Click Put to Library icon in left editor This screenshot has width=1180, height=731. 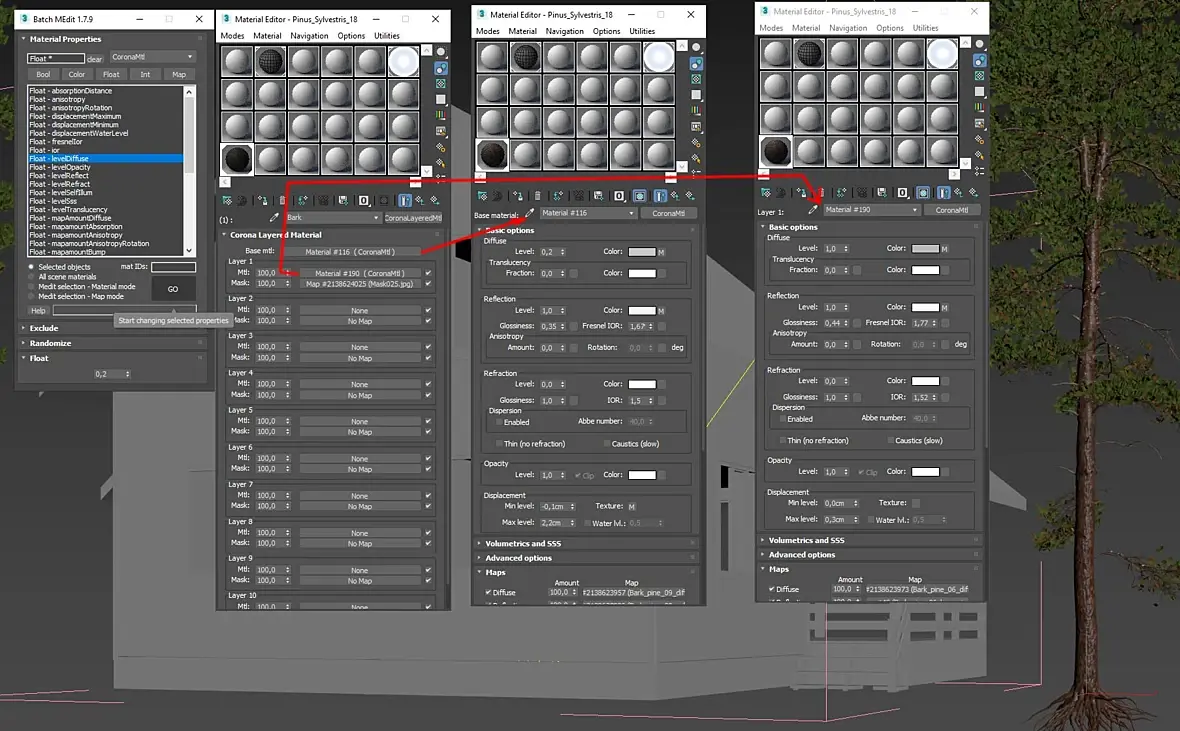(343, 200)
